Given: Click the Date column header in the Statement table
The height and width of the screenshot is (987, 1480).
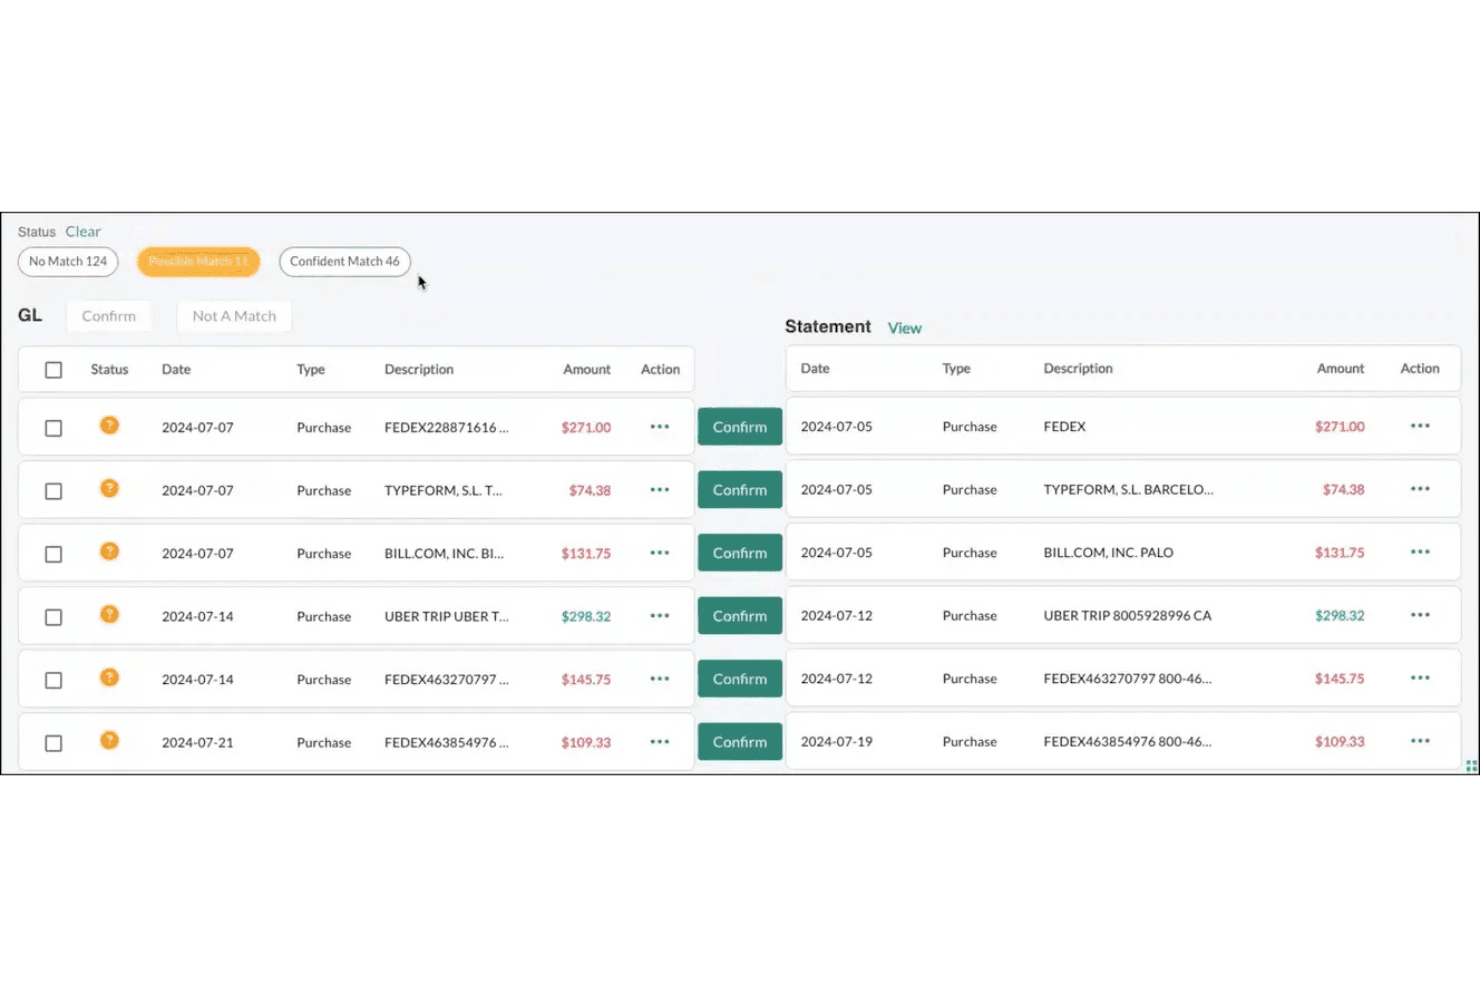Looking at the screenshot, I should (815, 369).
